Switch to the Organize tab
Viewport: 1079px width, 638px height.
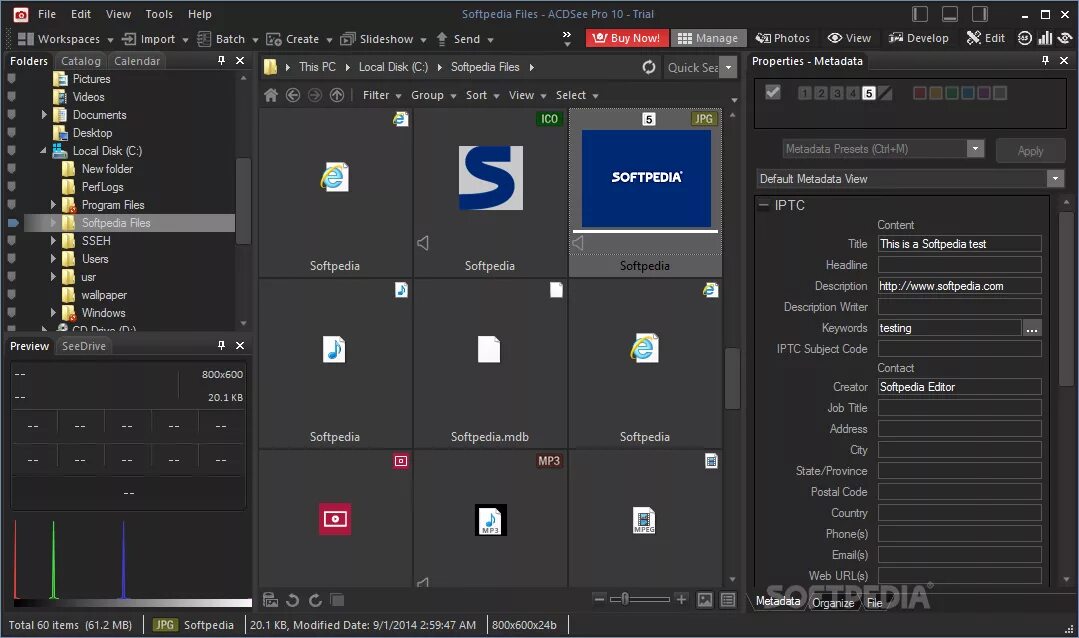(x=833, y=602)
